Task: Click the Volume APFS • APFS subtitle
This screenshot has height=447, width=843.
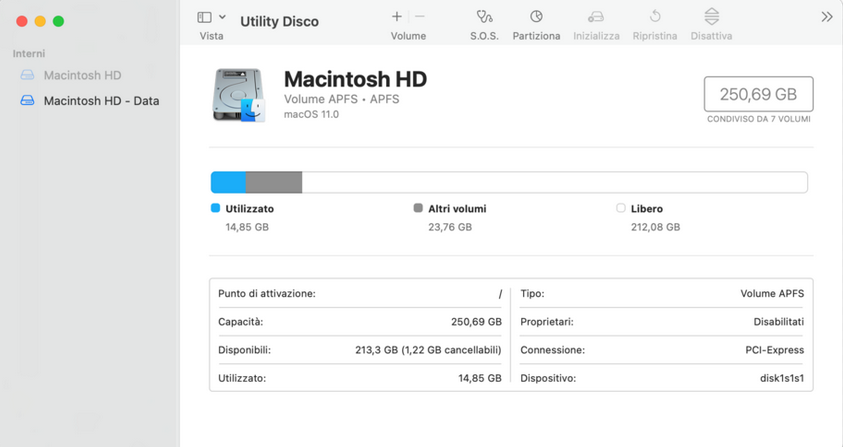Action: point(341,99)
